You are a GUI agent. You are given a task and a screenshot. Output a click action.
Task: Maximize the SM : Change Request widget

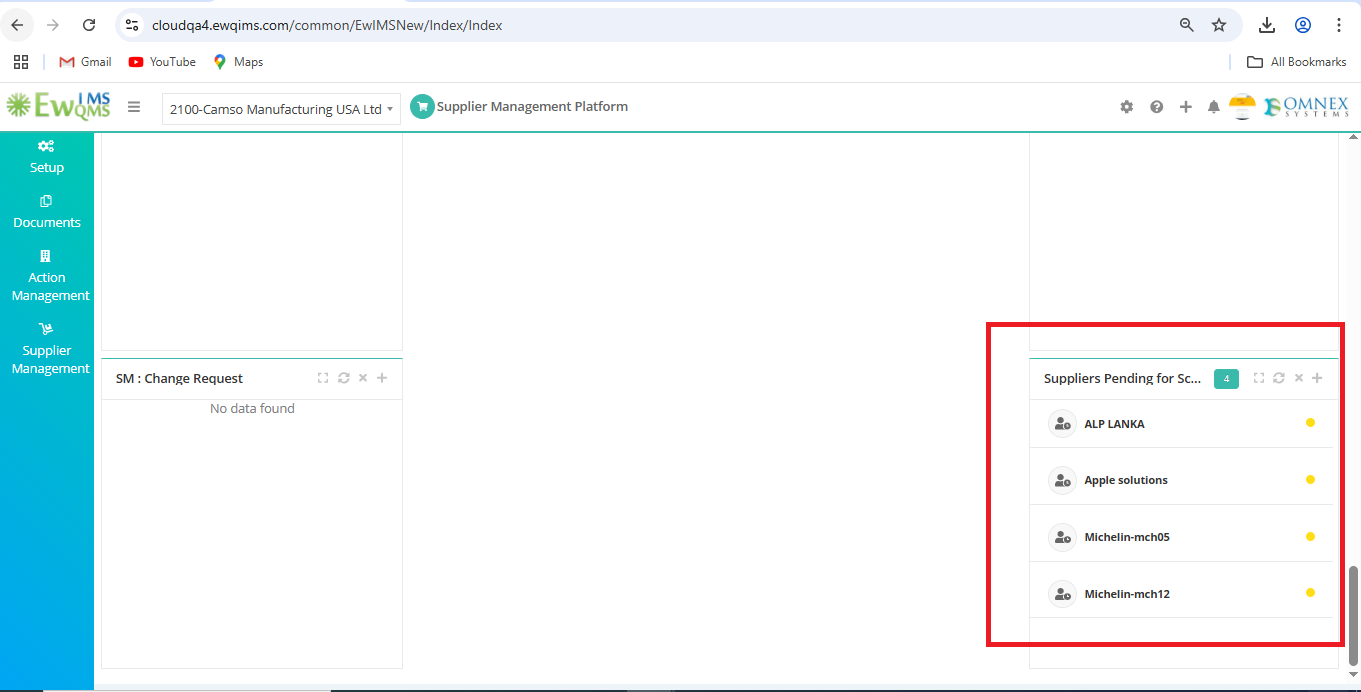[x=323, y=378]
